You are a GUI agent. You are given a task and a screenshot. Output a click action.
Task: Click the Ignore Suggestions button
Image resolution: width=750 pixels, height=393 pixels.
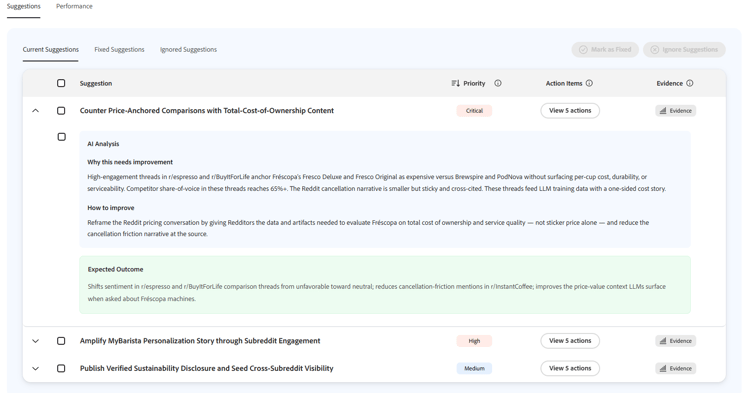[x=684, y=50]
